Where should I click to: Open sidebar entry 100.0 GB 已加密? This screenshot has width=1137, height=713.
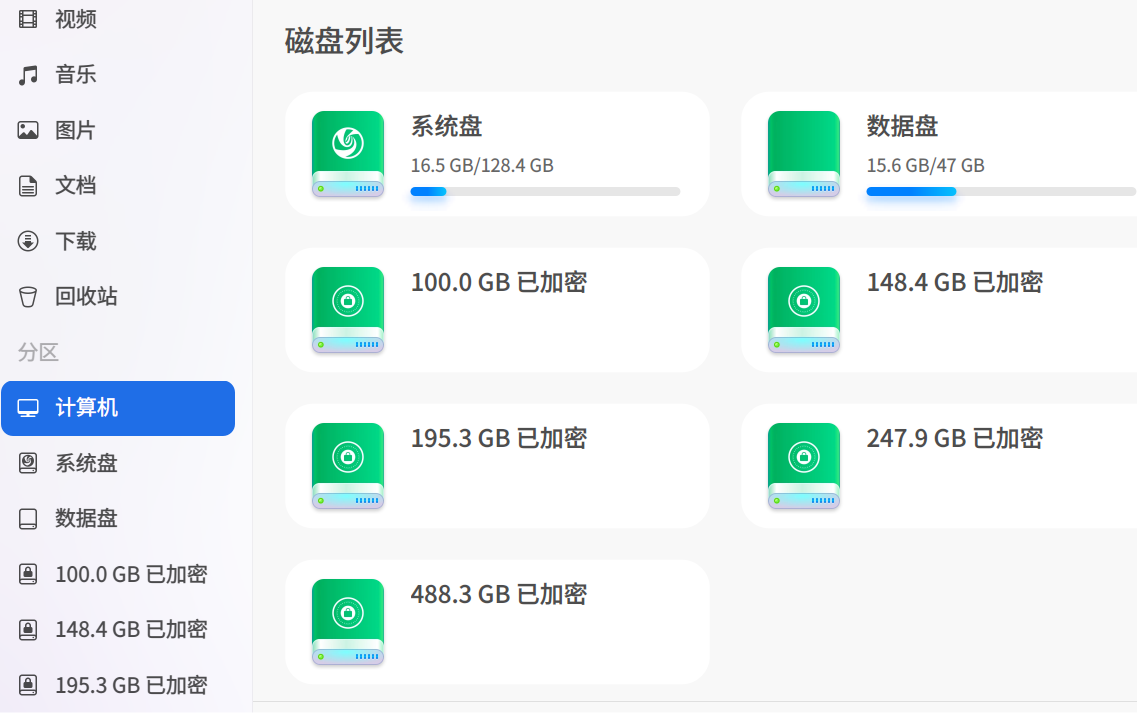117,574
